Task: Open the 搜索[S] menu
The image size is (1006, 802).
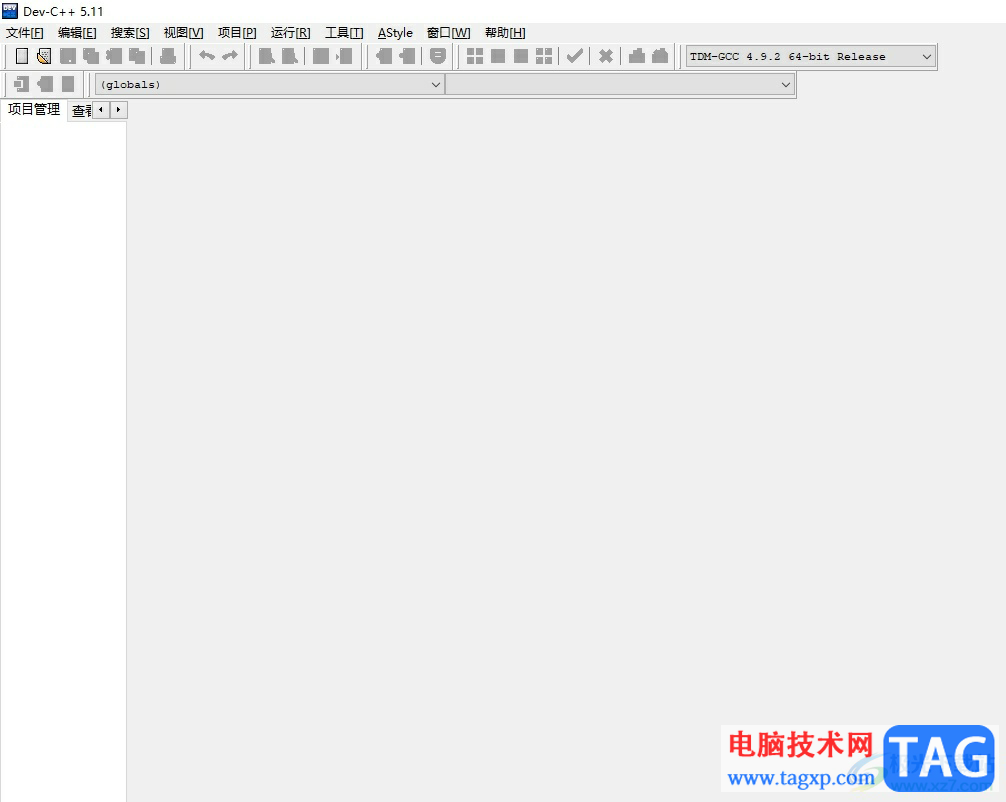Action: [130, 33]
